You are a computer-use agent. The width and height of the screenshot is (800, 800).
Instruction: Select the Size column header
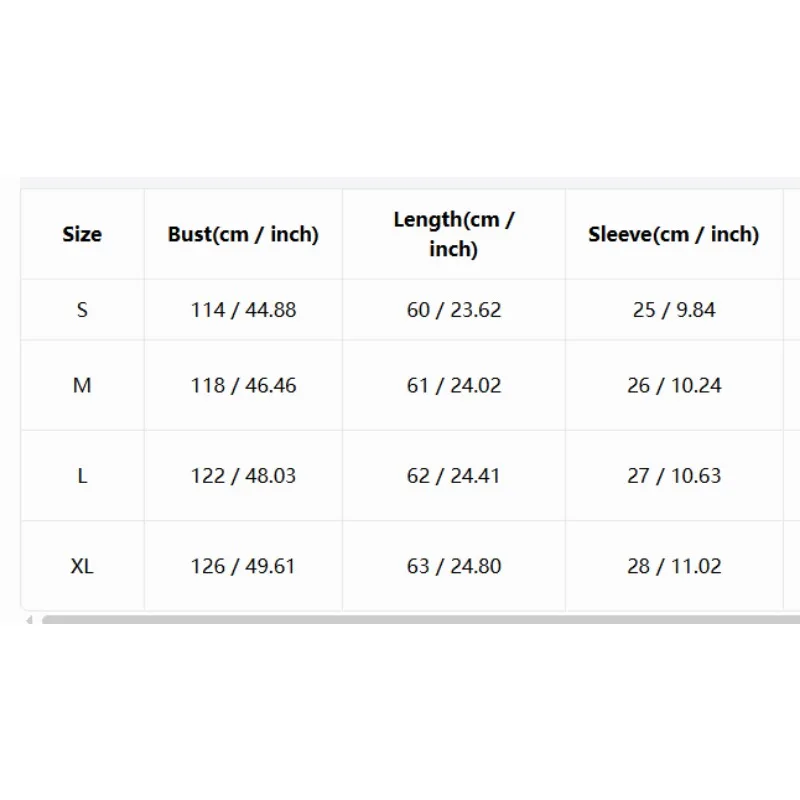(82, 234)
